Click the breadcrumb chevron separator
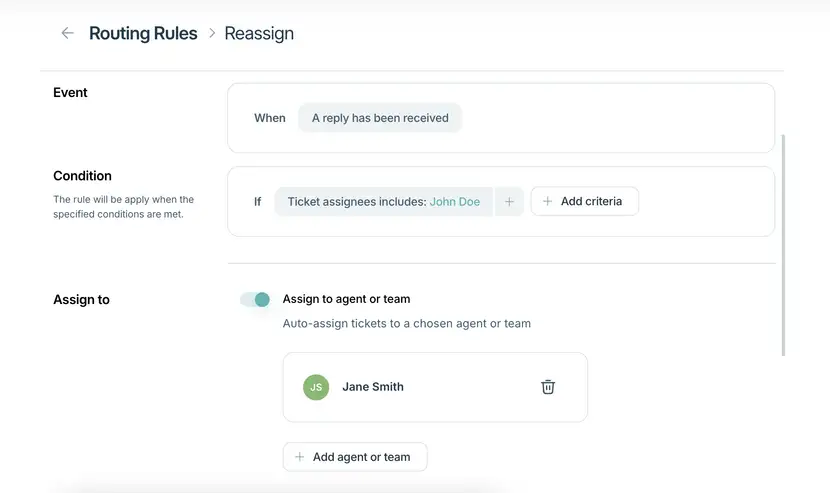Viewport: 830px width, 493px height. click(x=212, y=33)
